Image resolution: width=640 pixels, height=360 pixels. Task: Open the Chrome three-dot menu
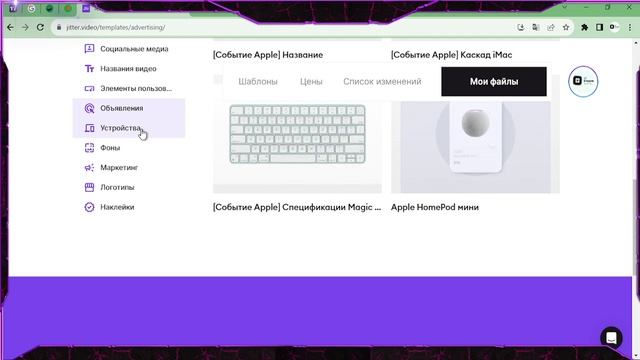(x=630, y=27)
